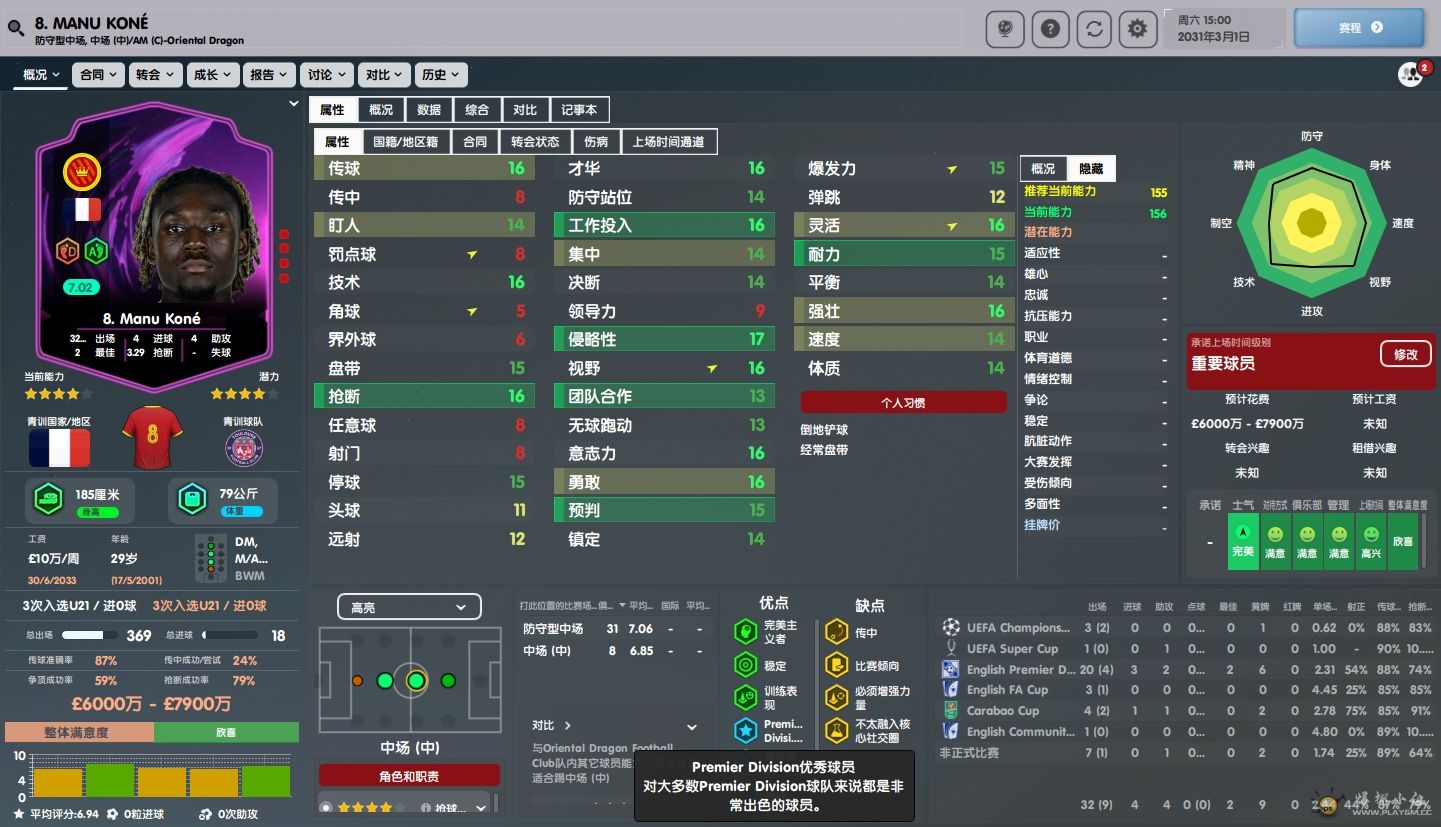Image resolution: width=1441 pixels, height=827 pixels.
Task: Open the 成长 dropdown menu
Action: [212, 75]
